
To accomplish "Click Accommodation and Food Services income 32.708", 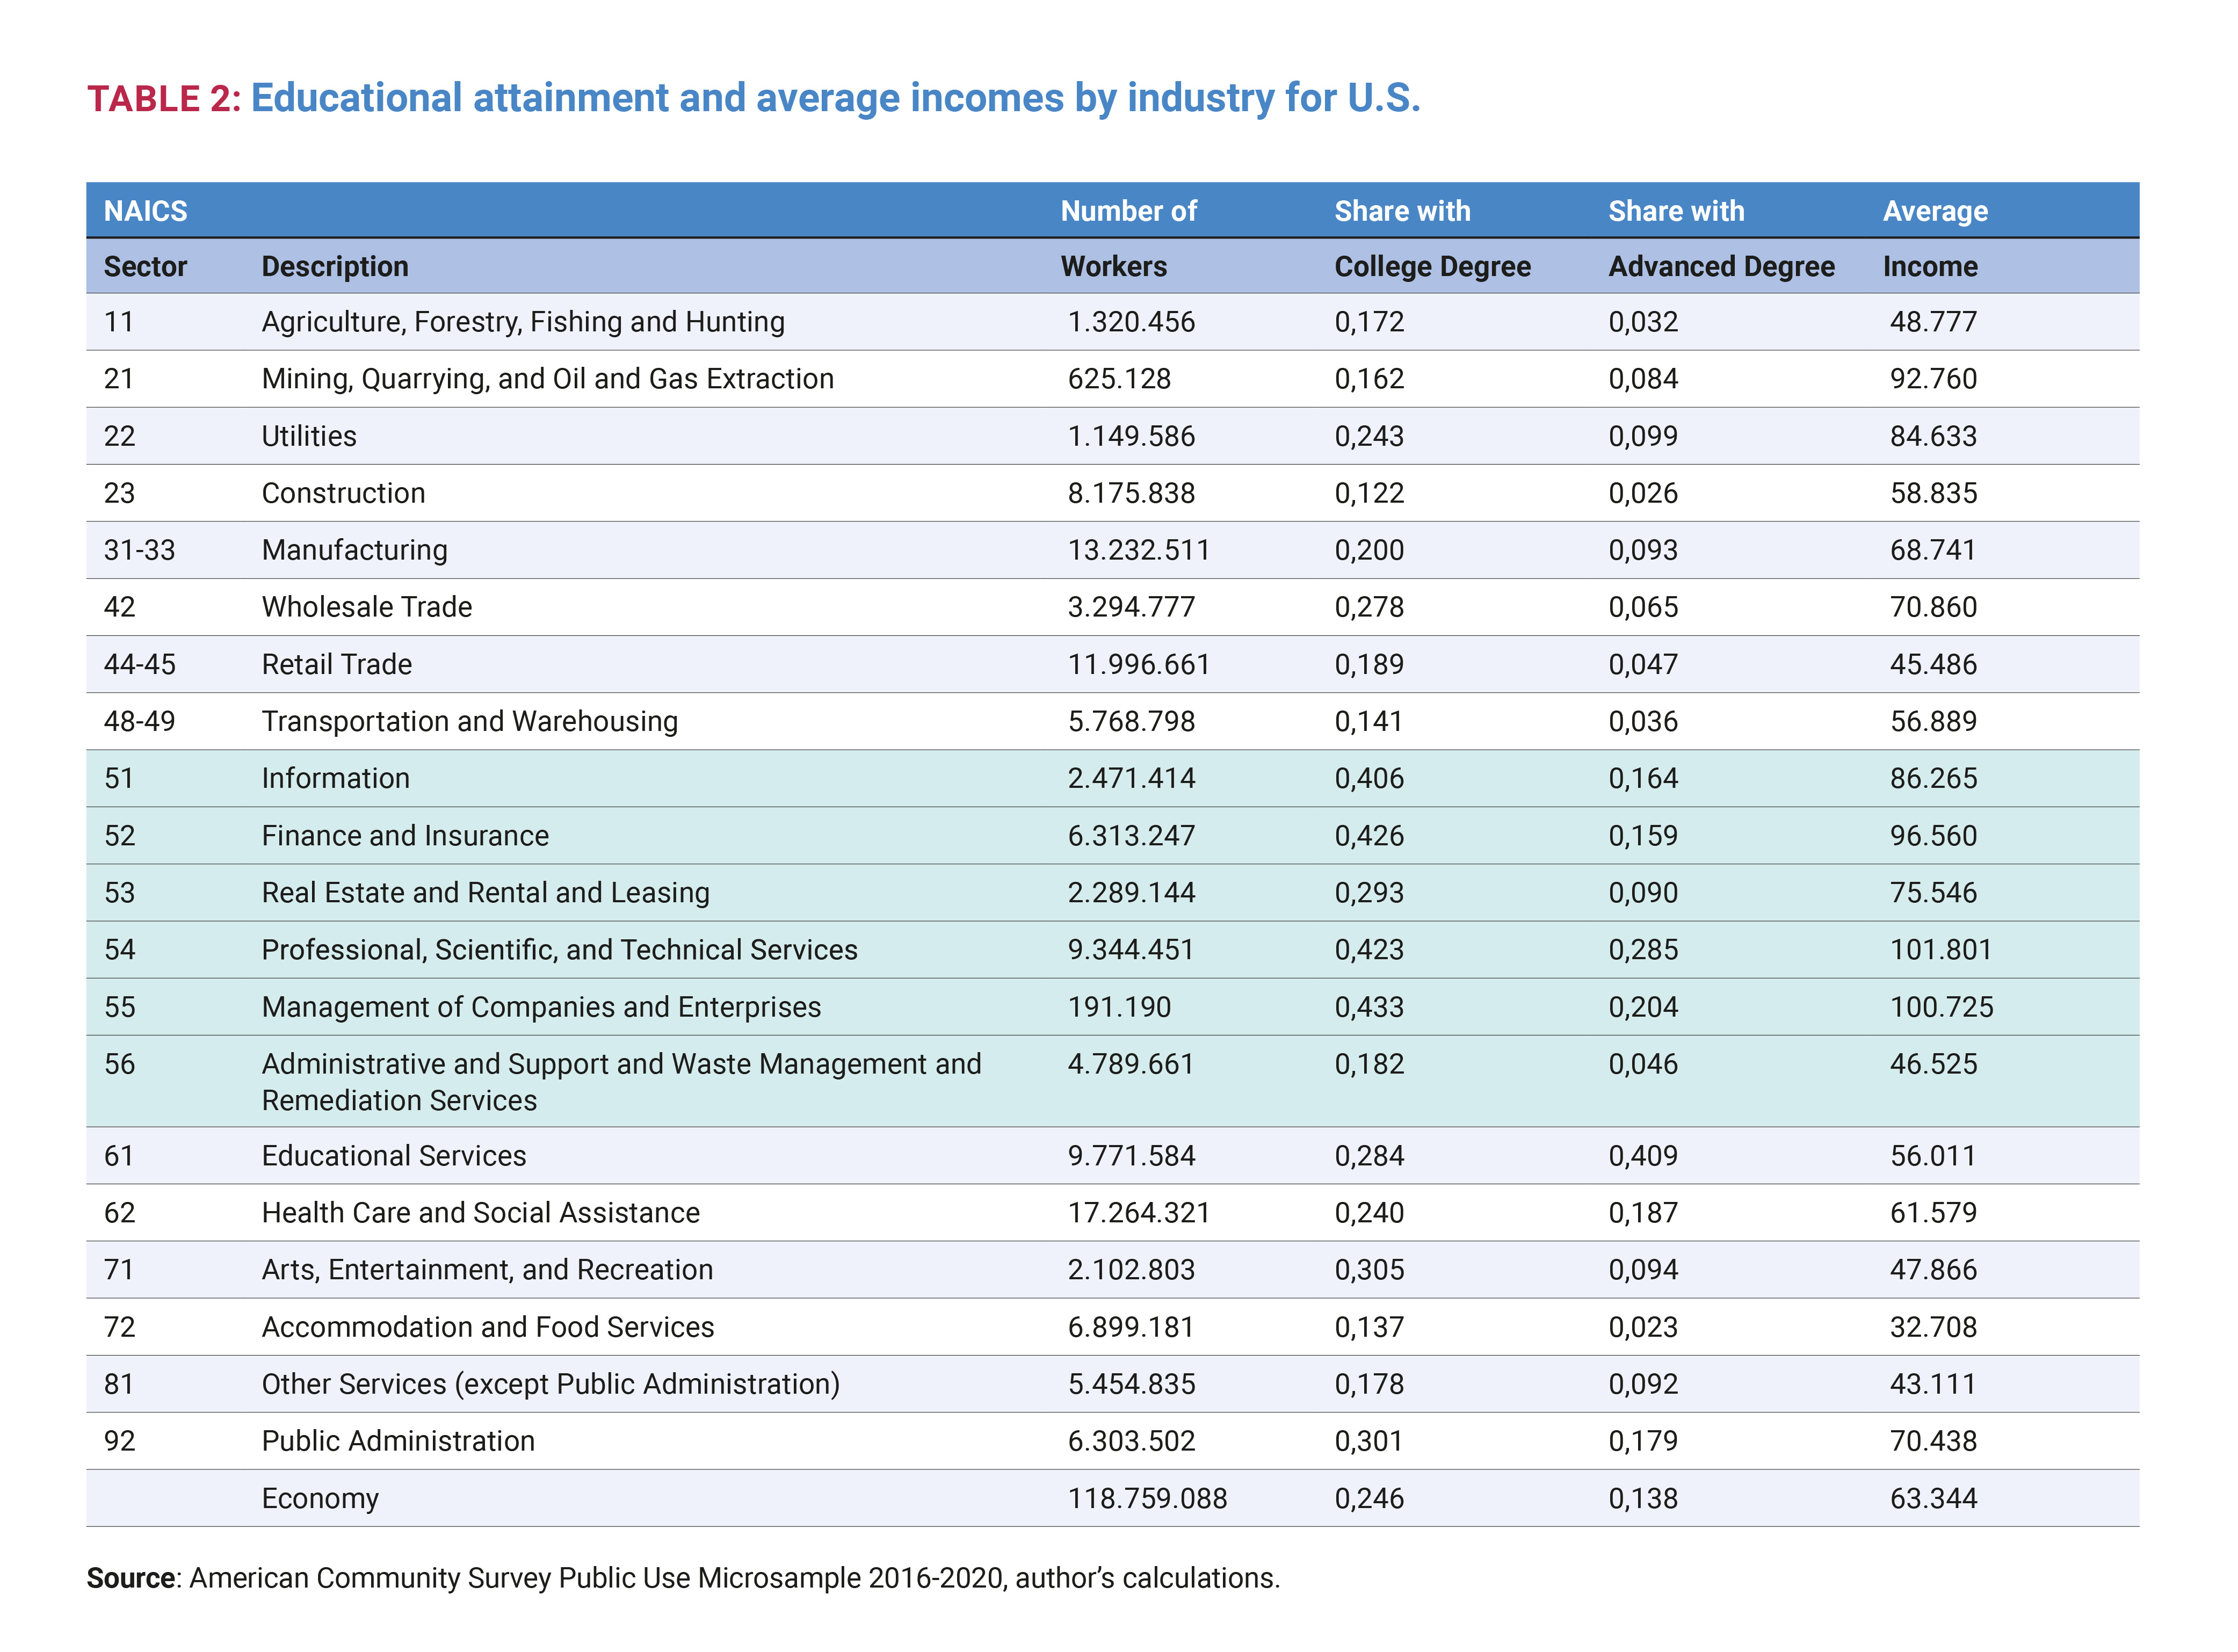I will (1932, 1327).
